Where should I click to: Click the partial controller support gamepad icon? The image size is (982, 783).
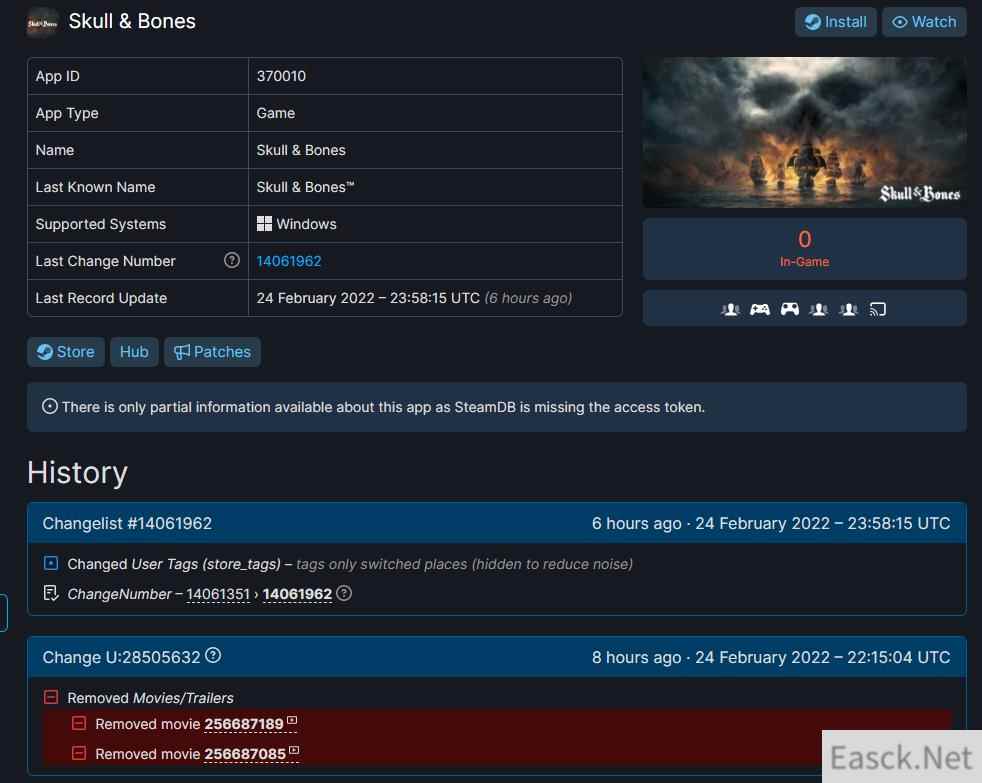760,309
